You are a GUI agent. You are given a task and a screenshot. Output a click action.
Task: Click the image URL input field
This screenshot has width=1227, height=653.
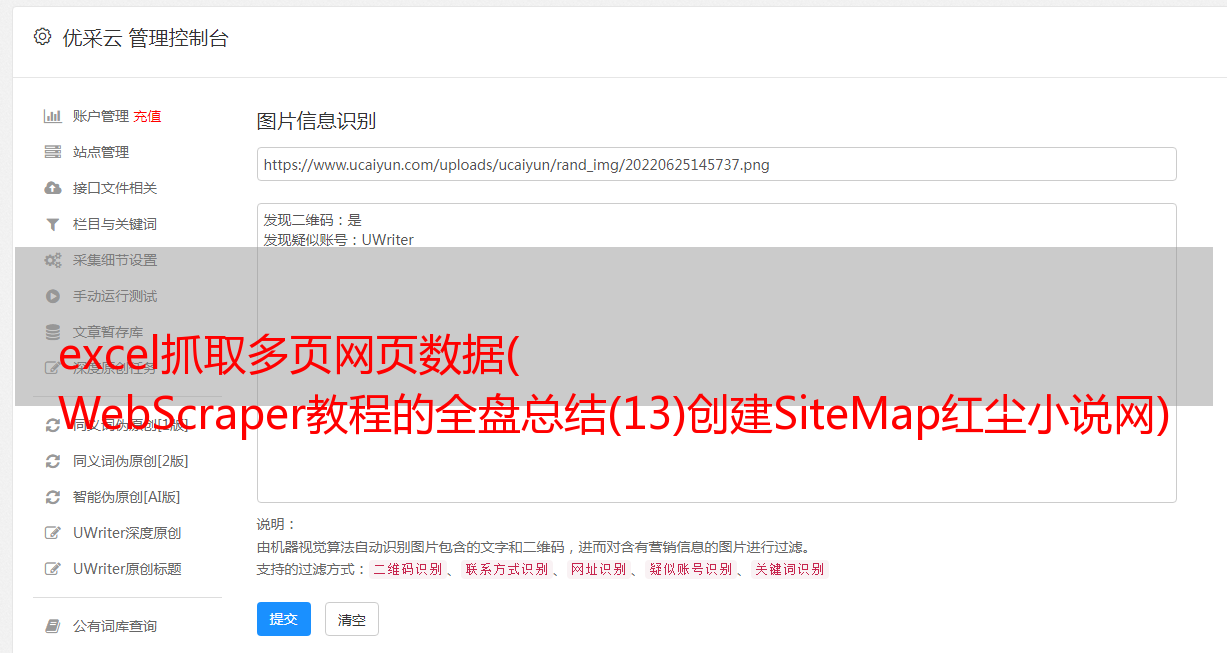click(716, 164)
